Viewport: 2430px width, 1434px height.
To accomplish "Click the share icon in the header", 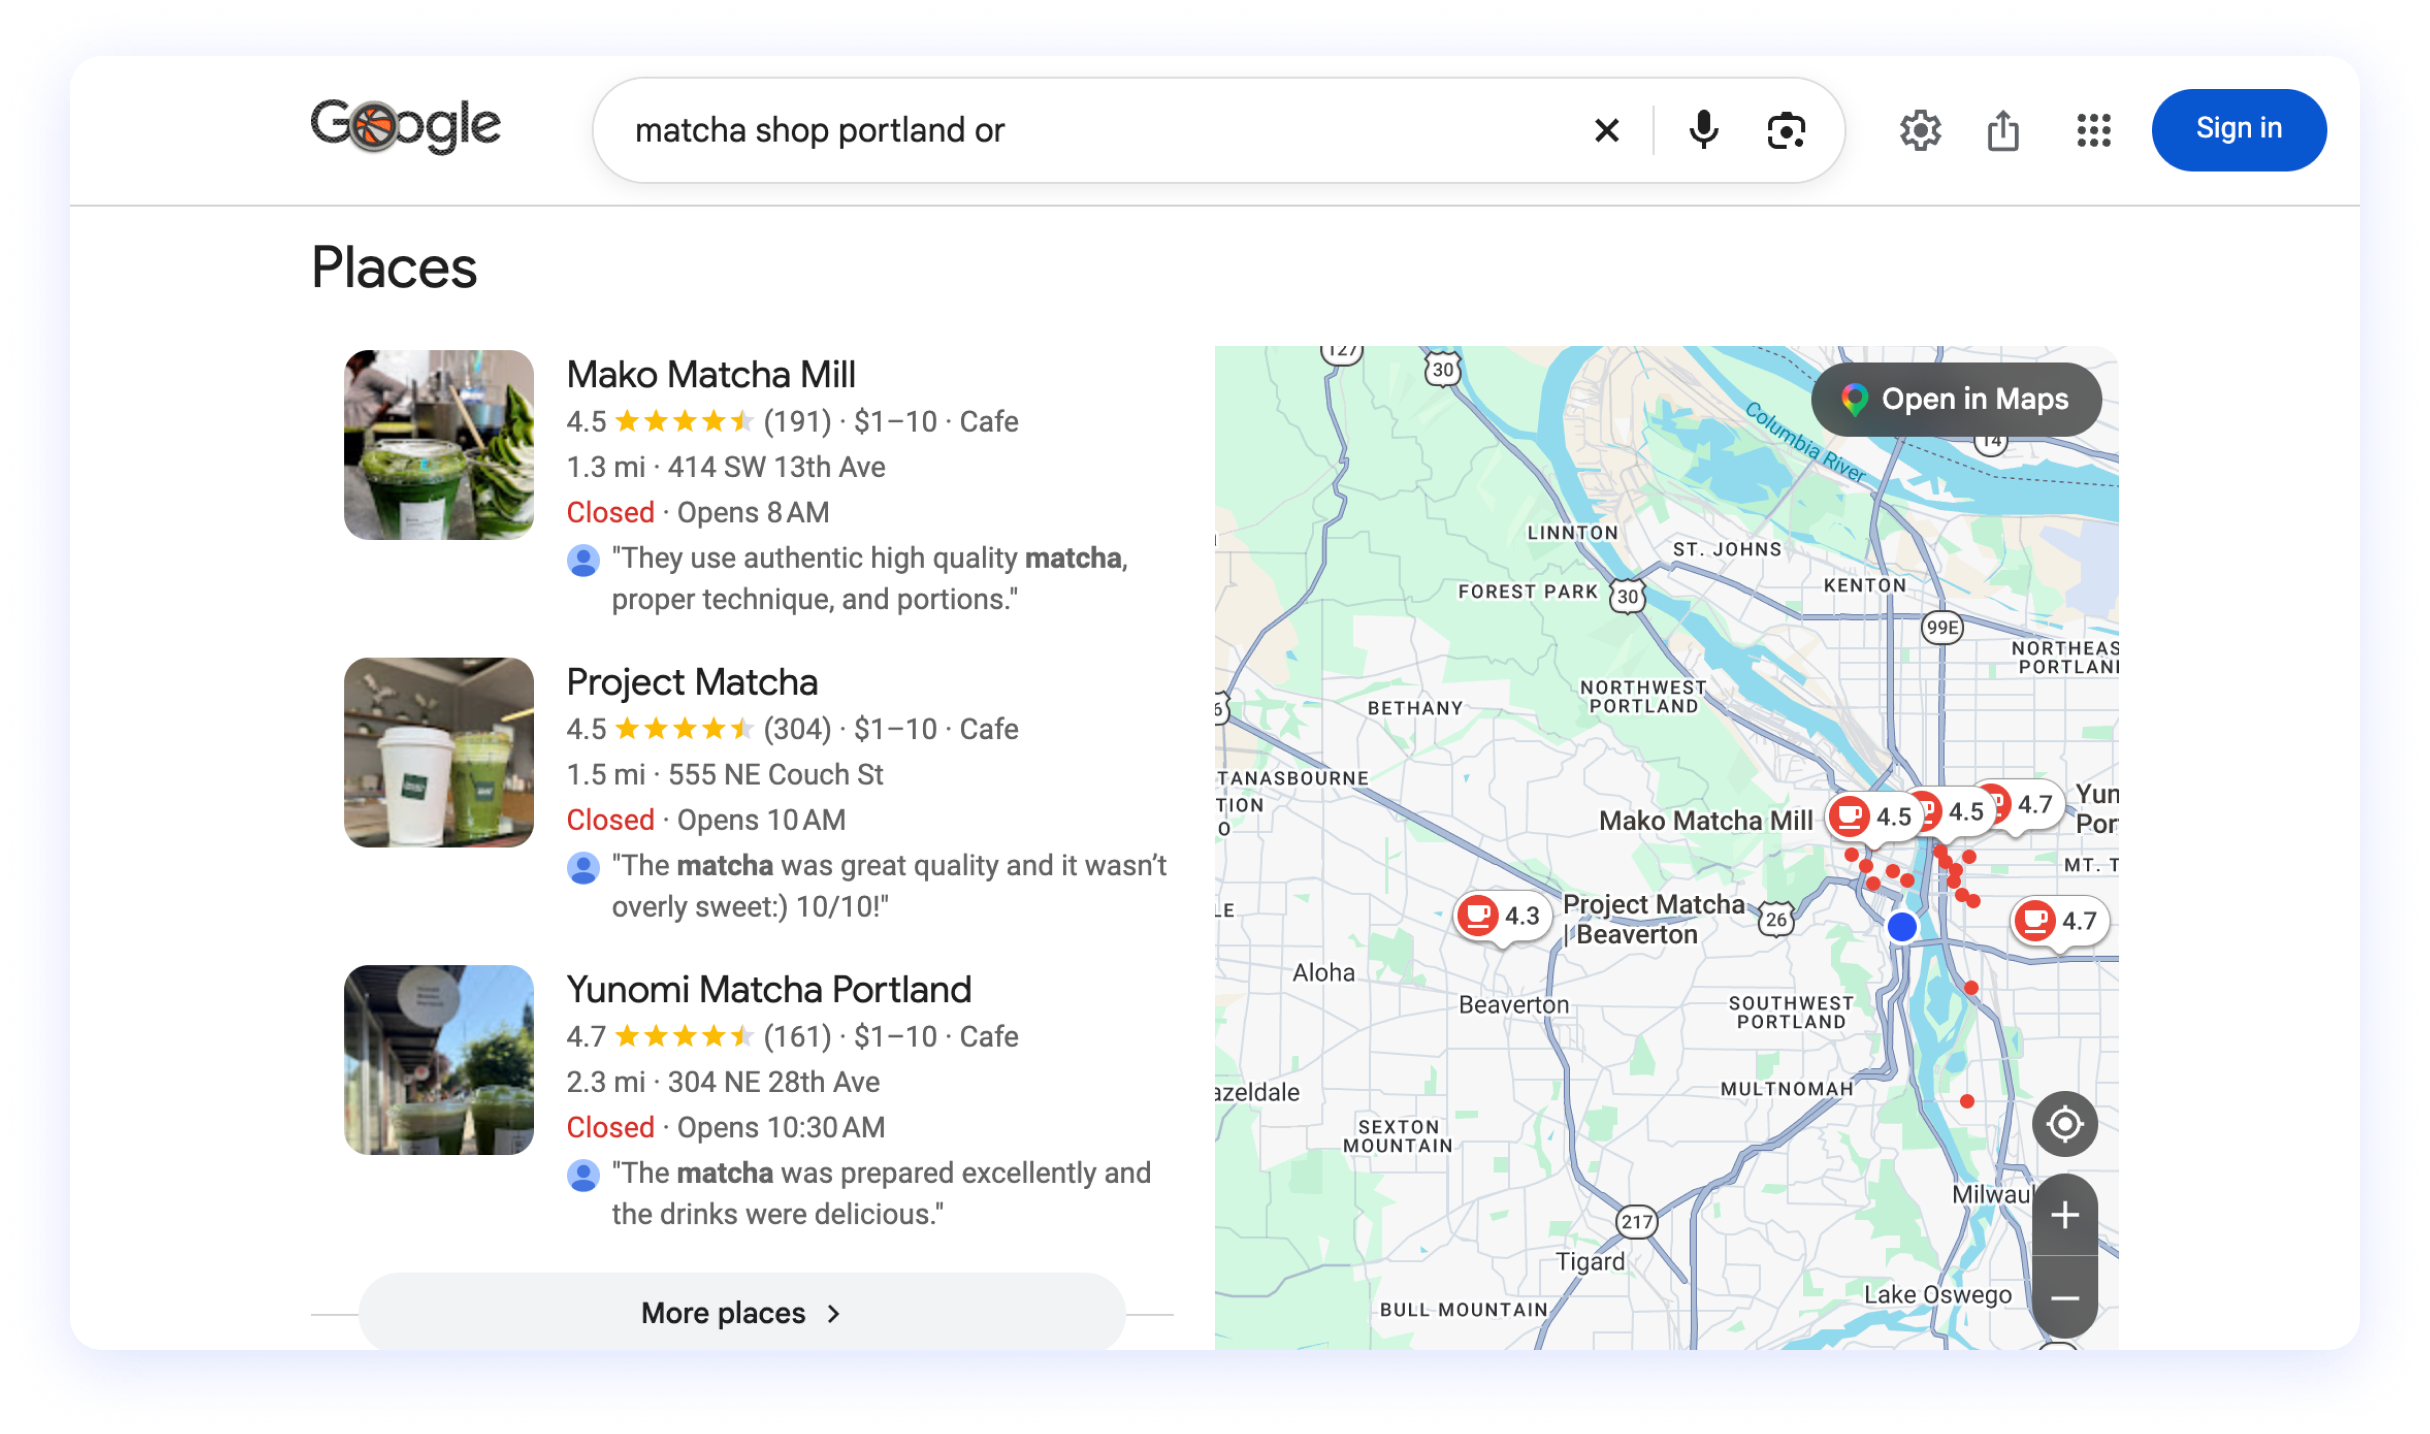I will pos(2003,130).
